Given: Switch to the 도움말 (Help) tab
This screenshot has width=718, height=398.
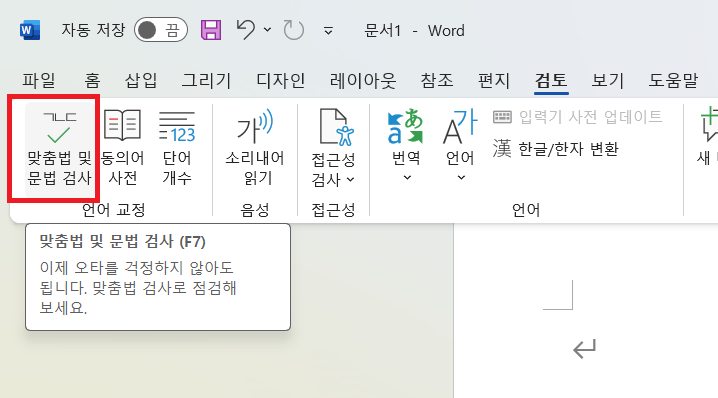Looking at the screenshot, I should [673, 81].
